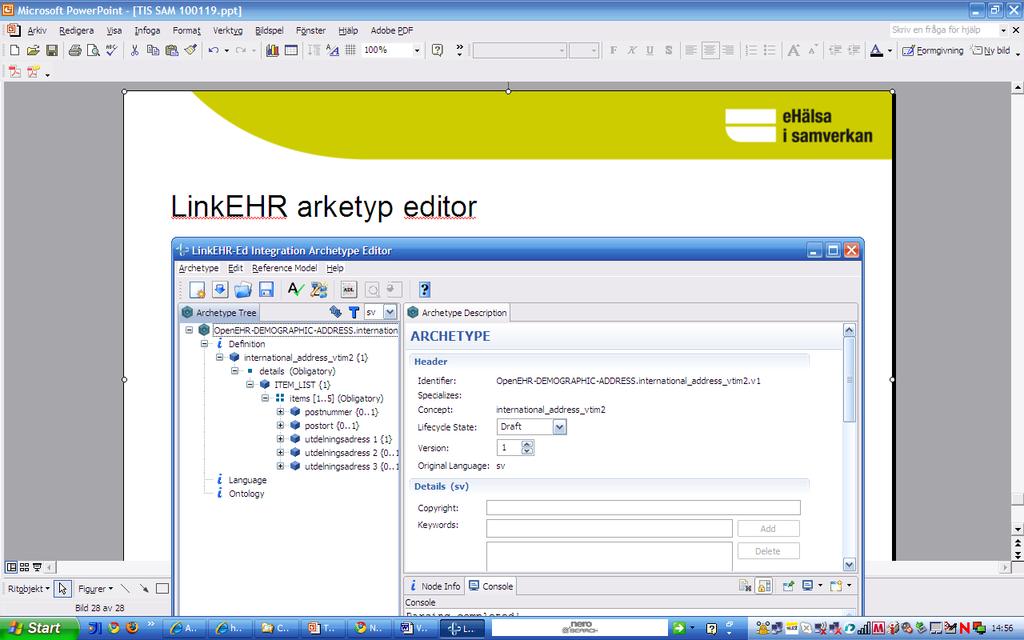The width and height of the screenshot is (1024, 640).
Task: Open the Figurer shapes menu
Action: tap(95, 588)
